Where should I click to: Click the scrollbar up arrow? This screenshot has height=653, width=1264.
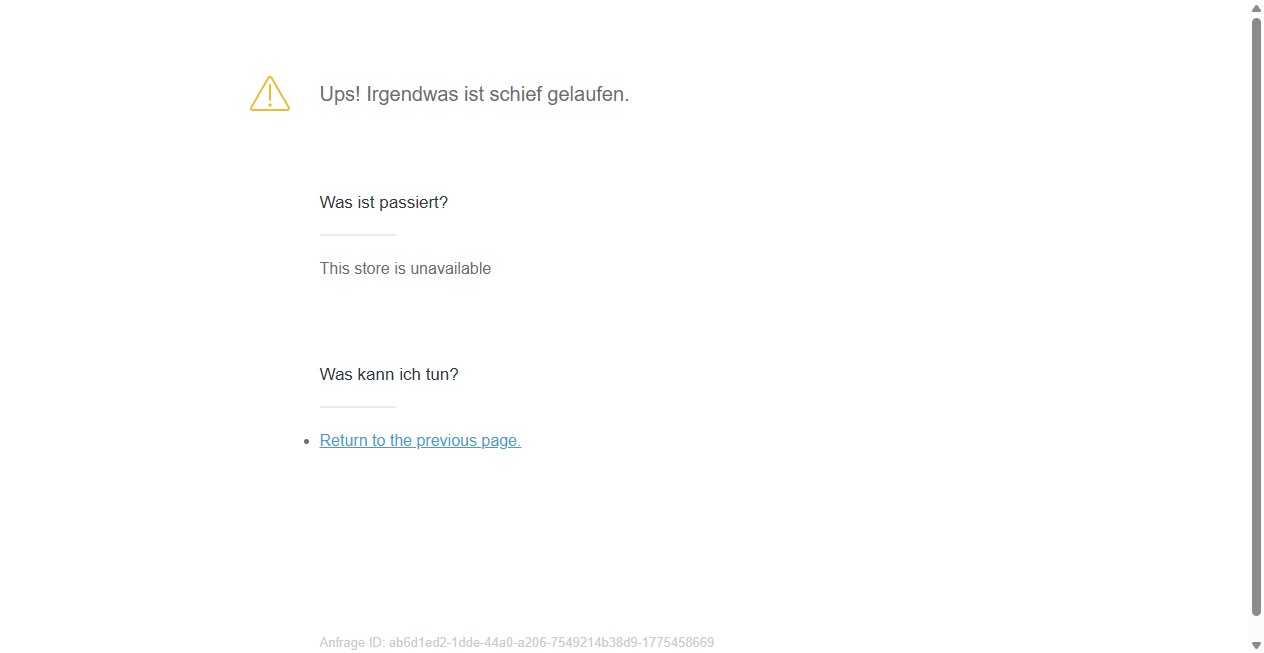click(x=1257, y=8)
